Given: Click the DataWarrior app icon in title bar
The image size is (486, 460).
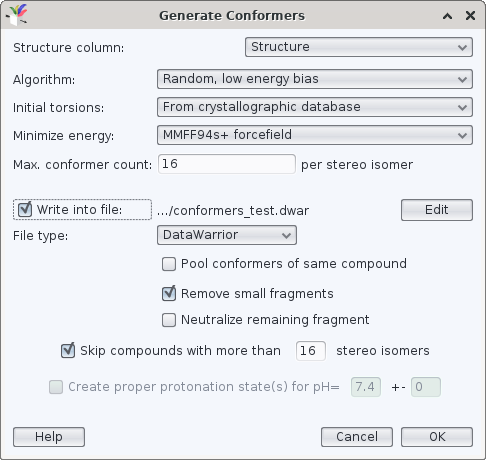Looking at the screenshot, I should pos(17,15).
